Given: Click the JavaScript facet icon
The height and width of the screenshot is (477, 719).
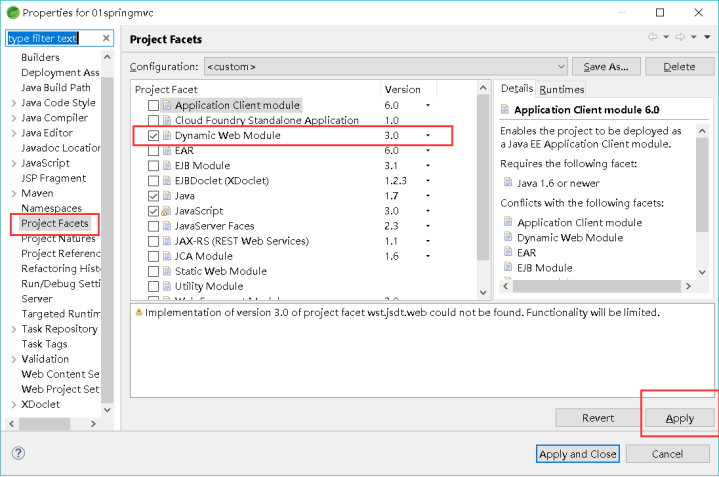Looking at the screenshot, I should coord(167,211).
